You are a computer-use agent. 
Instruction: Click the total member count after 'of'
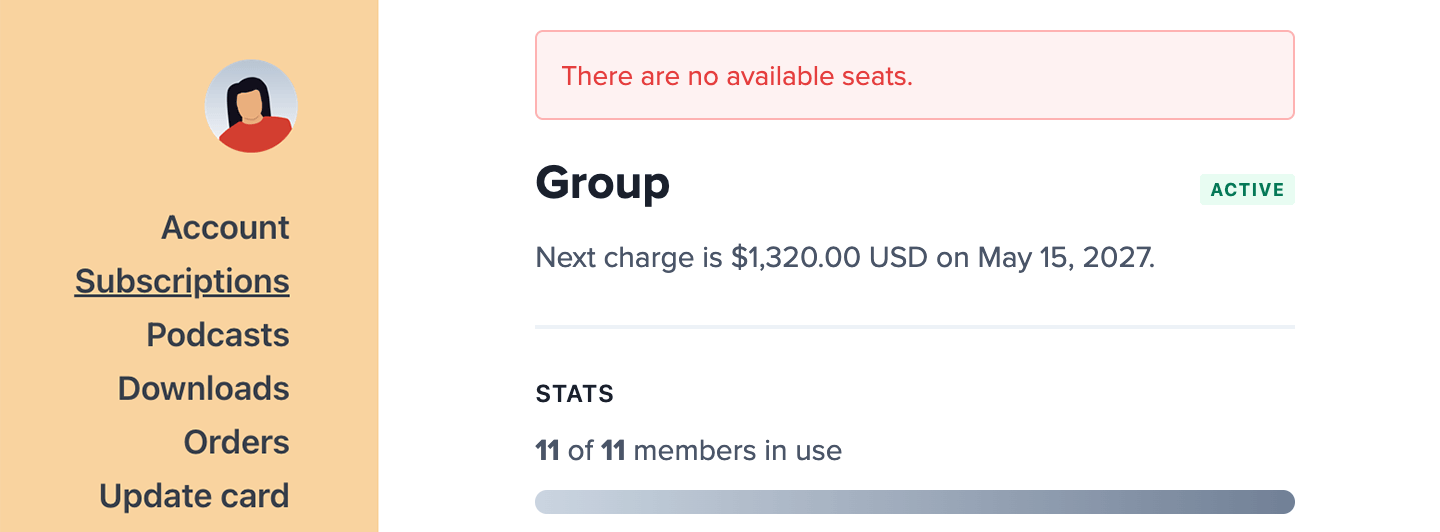click(x=613, y=451)
